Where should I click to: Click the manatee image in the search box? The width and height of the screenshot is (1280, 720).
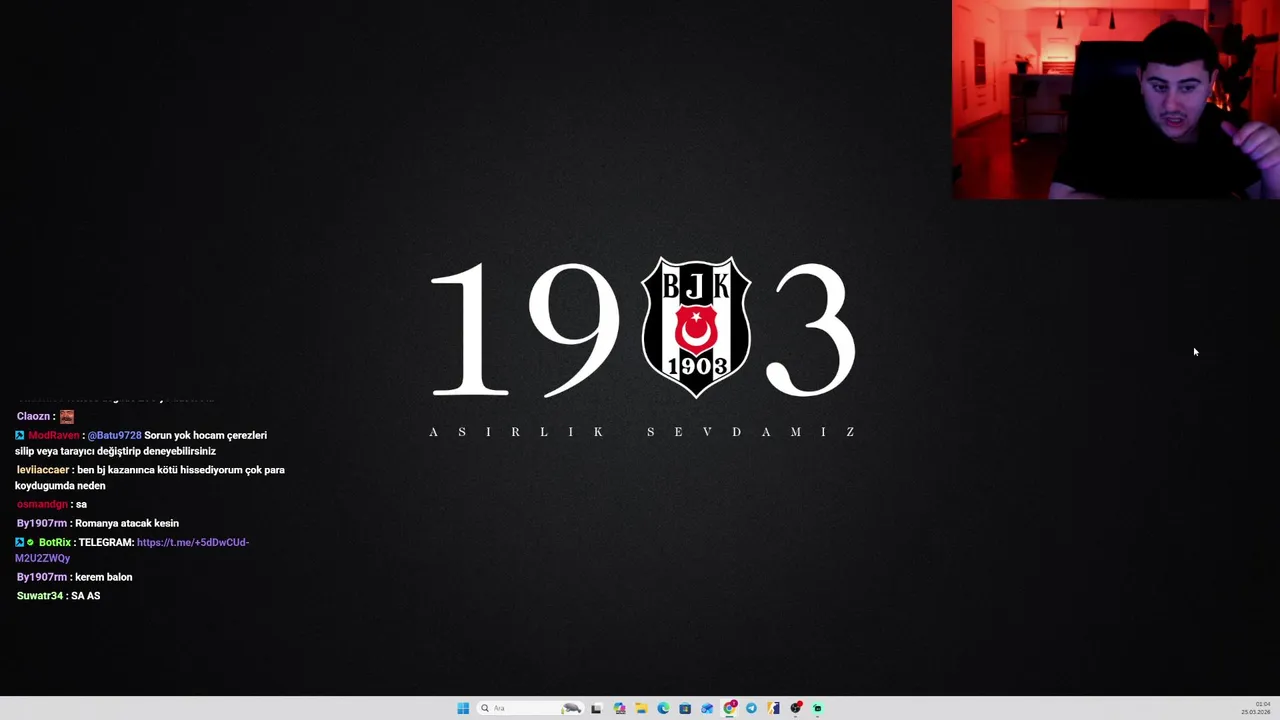[570, 708]
